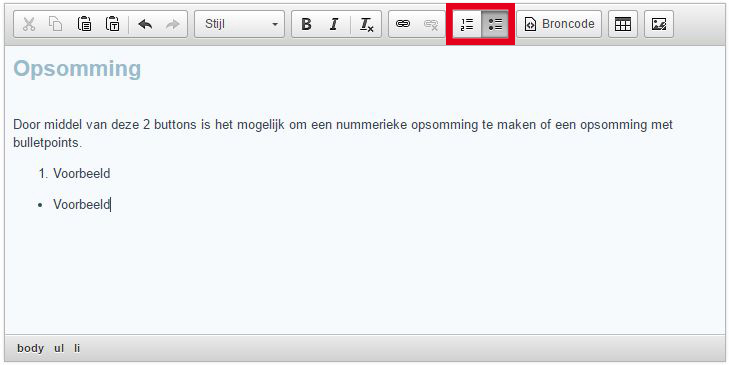Click the Opsomming heading
Viewport: 729px width, 365px height.
[77, 69]
